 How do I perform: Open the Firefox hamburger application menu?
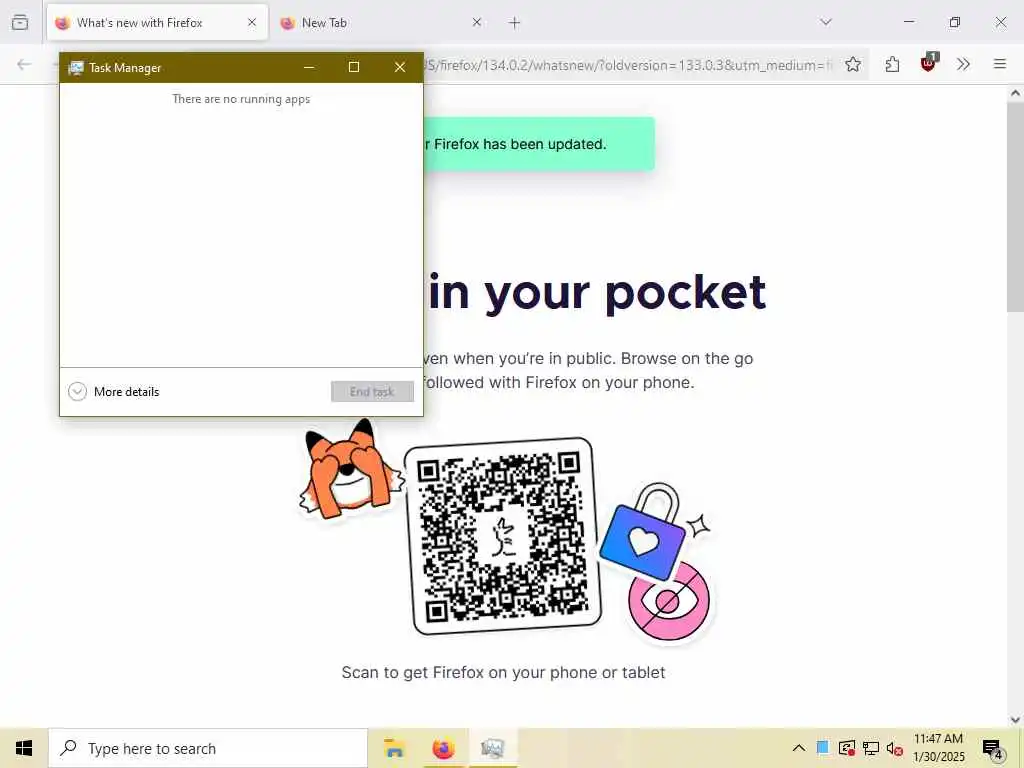coord(999,64)
